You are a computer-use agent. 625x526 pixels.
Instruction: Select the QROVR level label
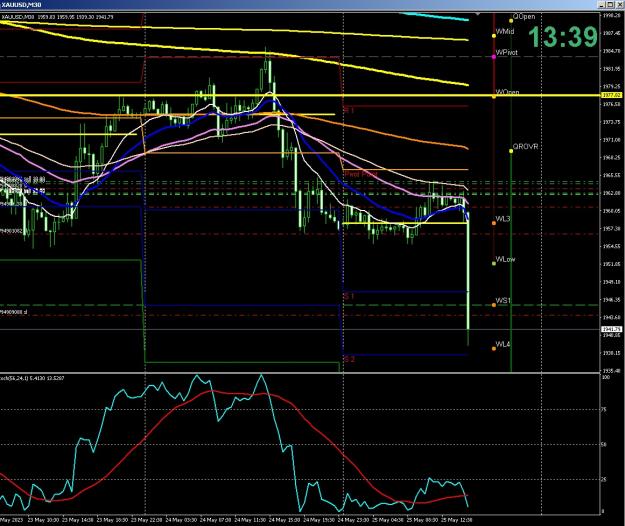[525, 147]
